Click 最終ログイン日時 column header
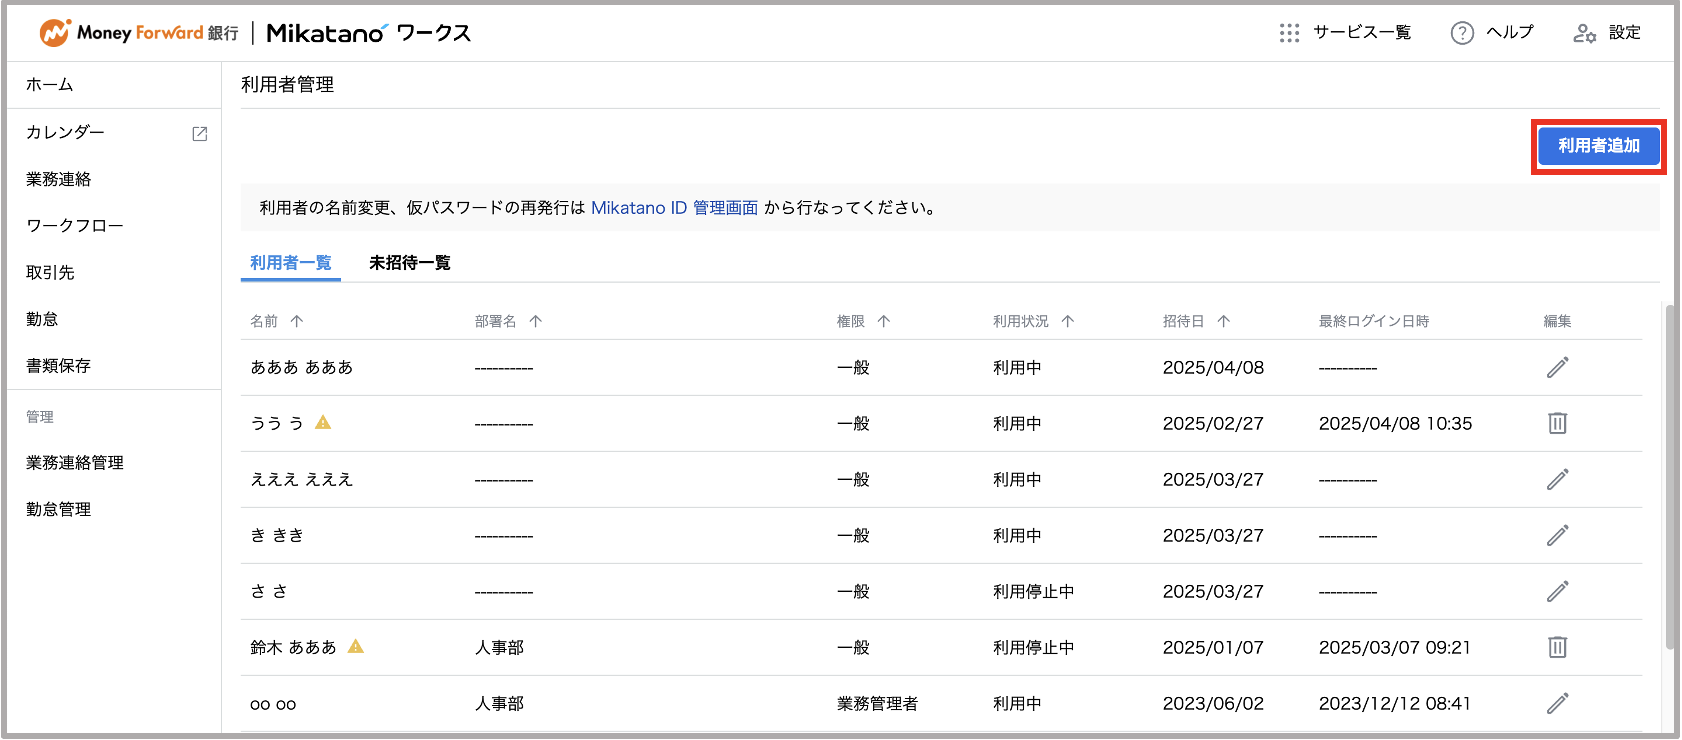The width and height of the screenshot is (1682, 740). [x=1374, y=321]
